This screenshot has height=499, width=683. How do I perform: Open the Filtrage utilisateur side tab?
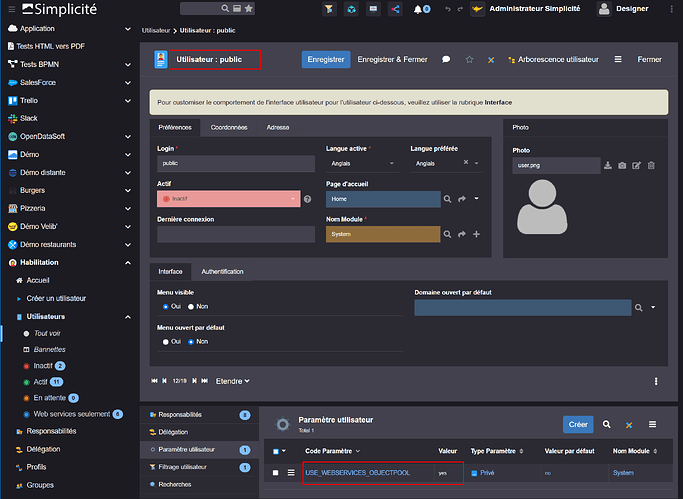(200, 467)
